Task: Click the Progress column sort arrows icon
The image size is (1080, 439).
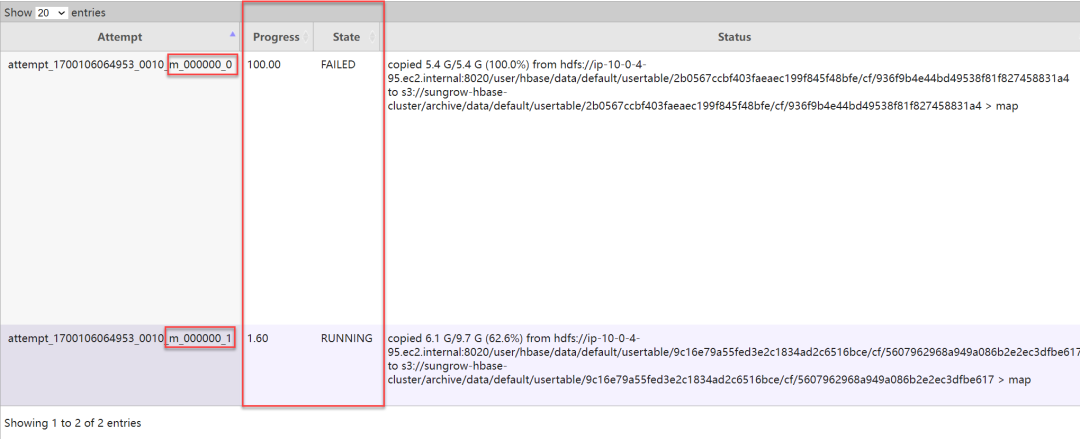Action: 306,37
